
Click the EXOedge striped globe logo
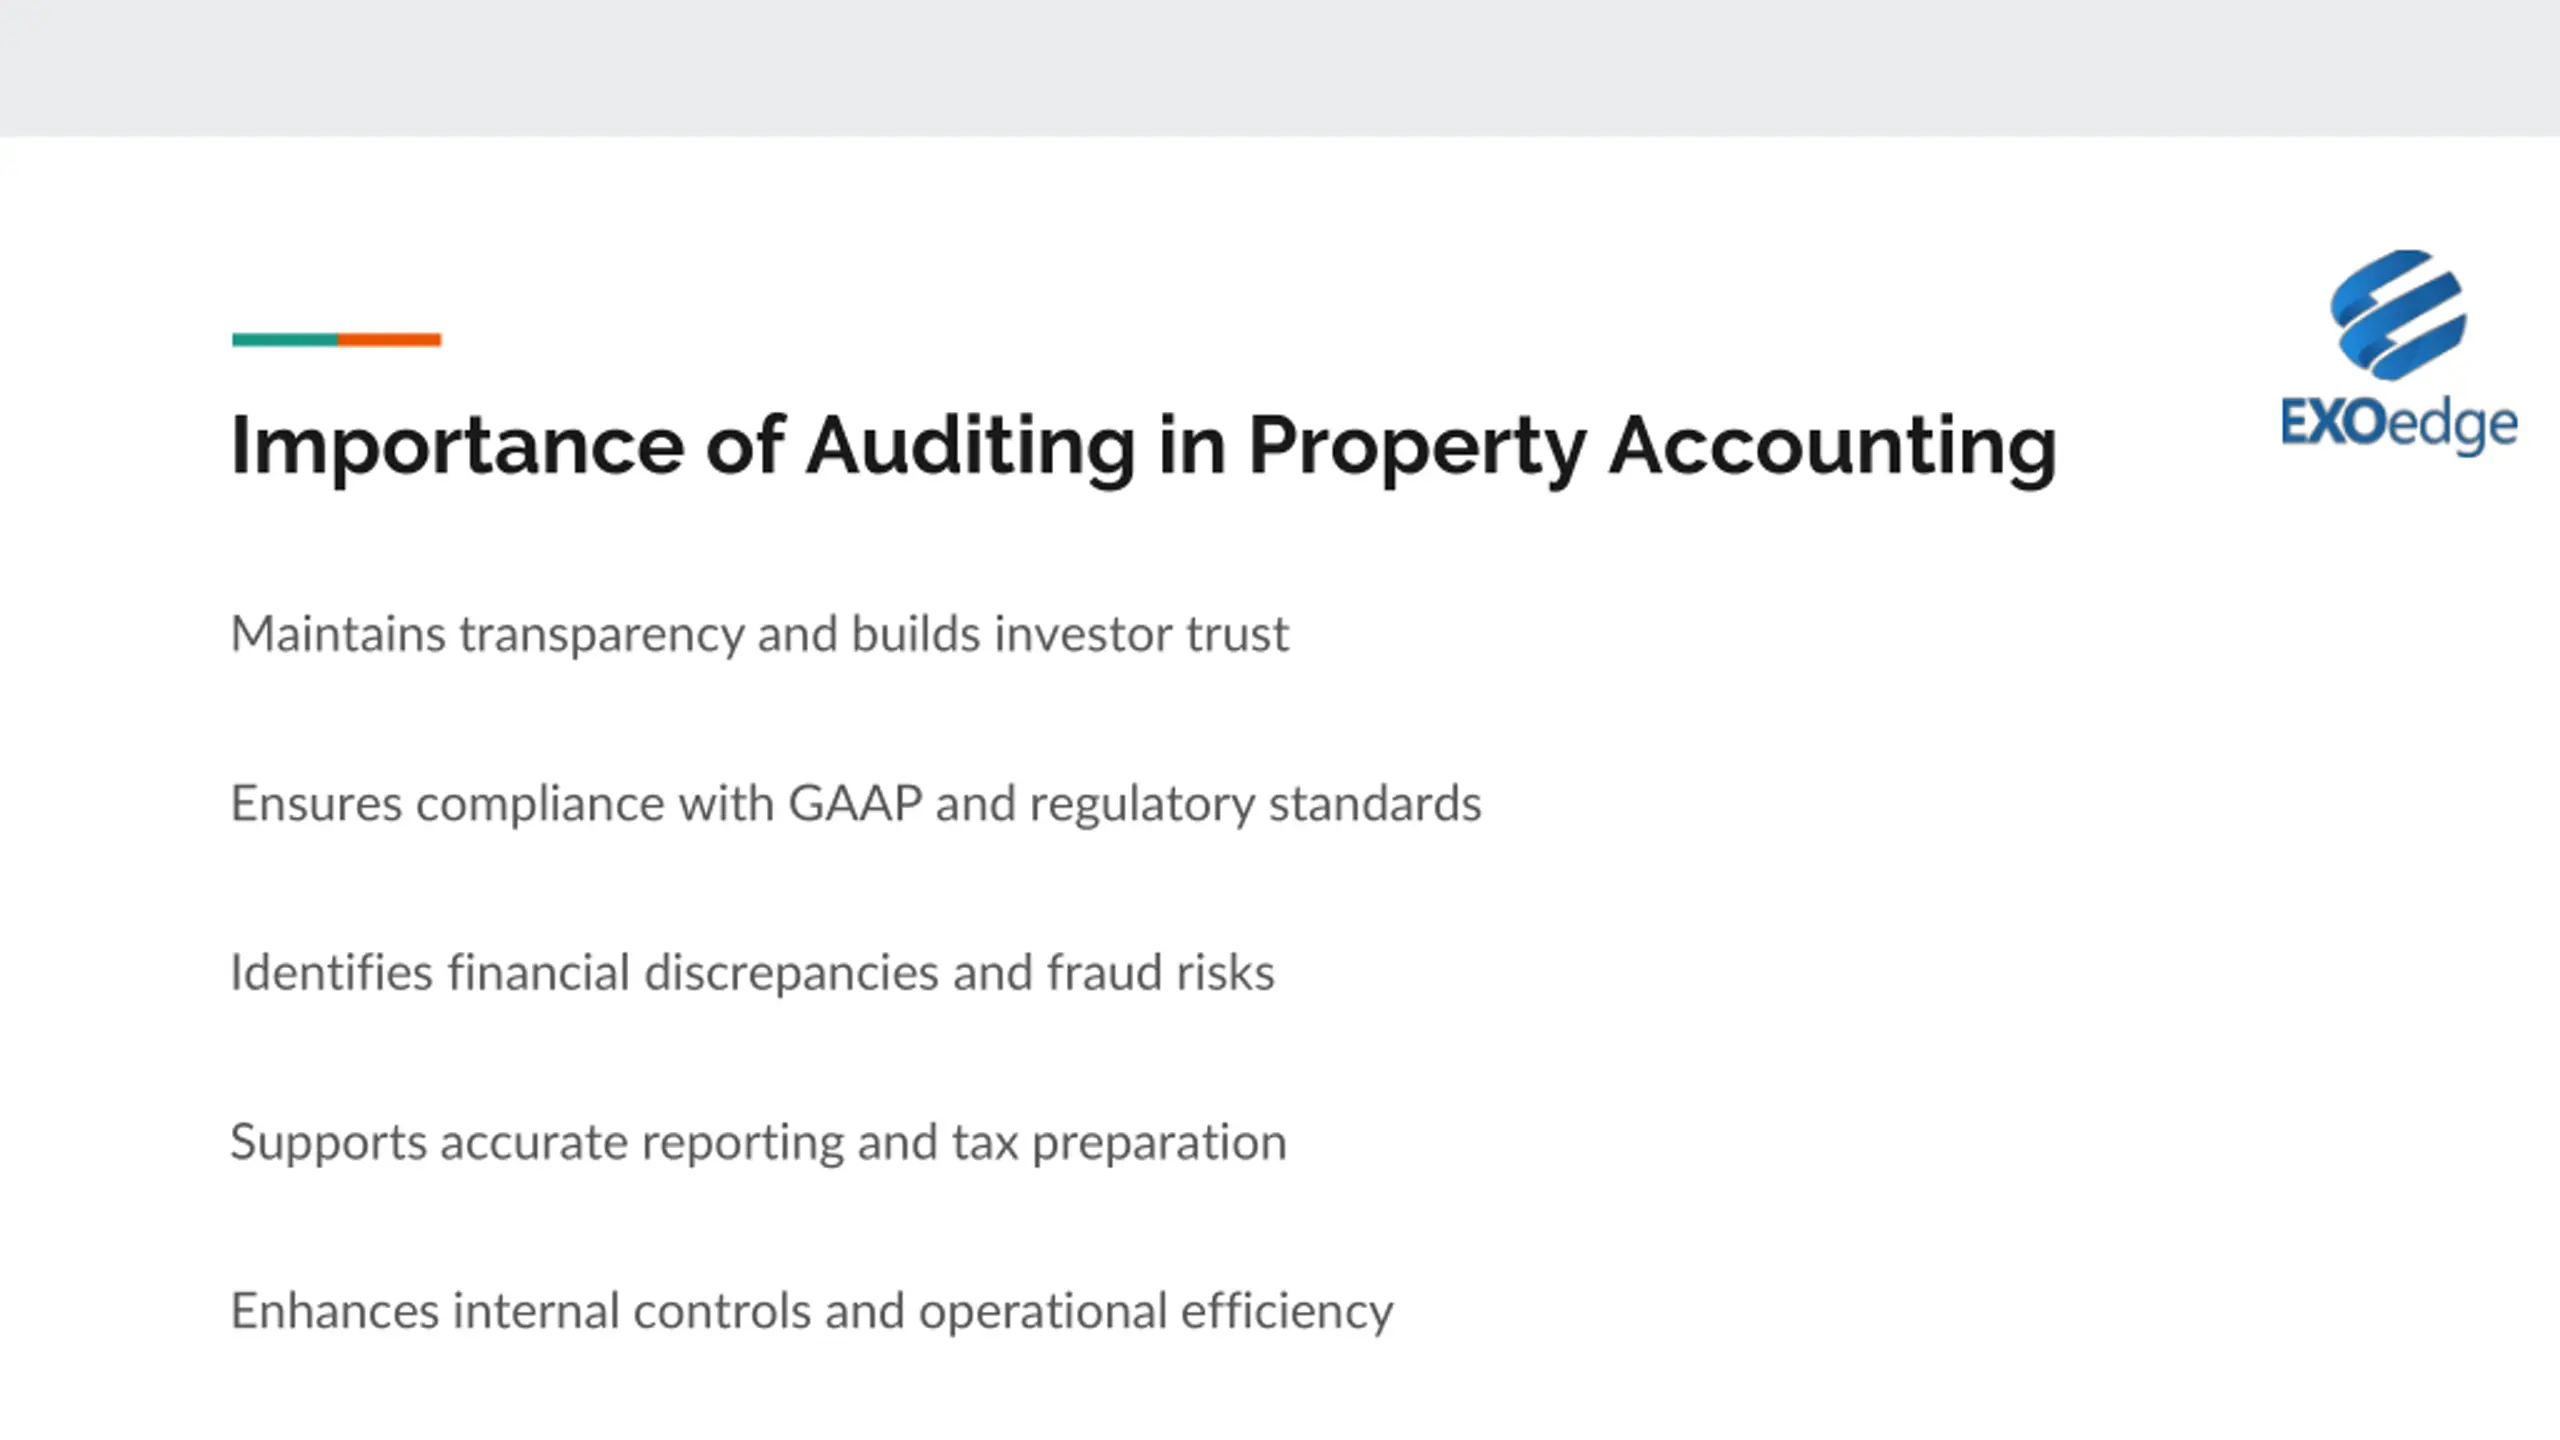click(x=2398, y=316)
